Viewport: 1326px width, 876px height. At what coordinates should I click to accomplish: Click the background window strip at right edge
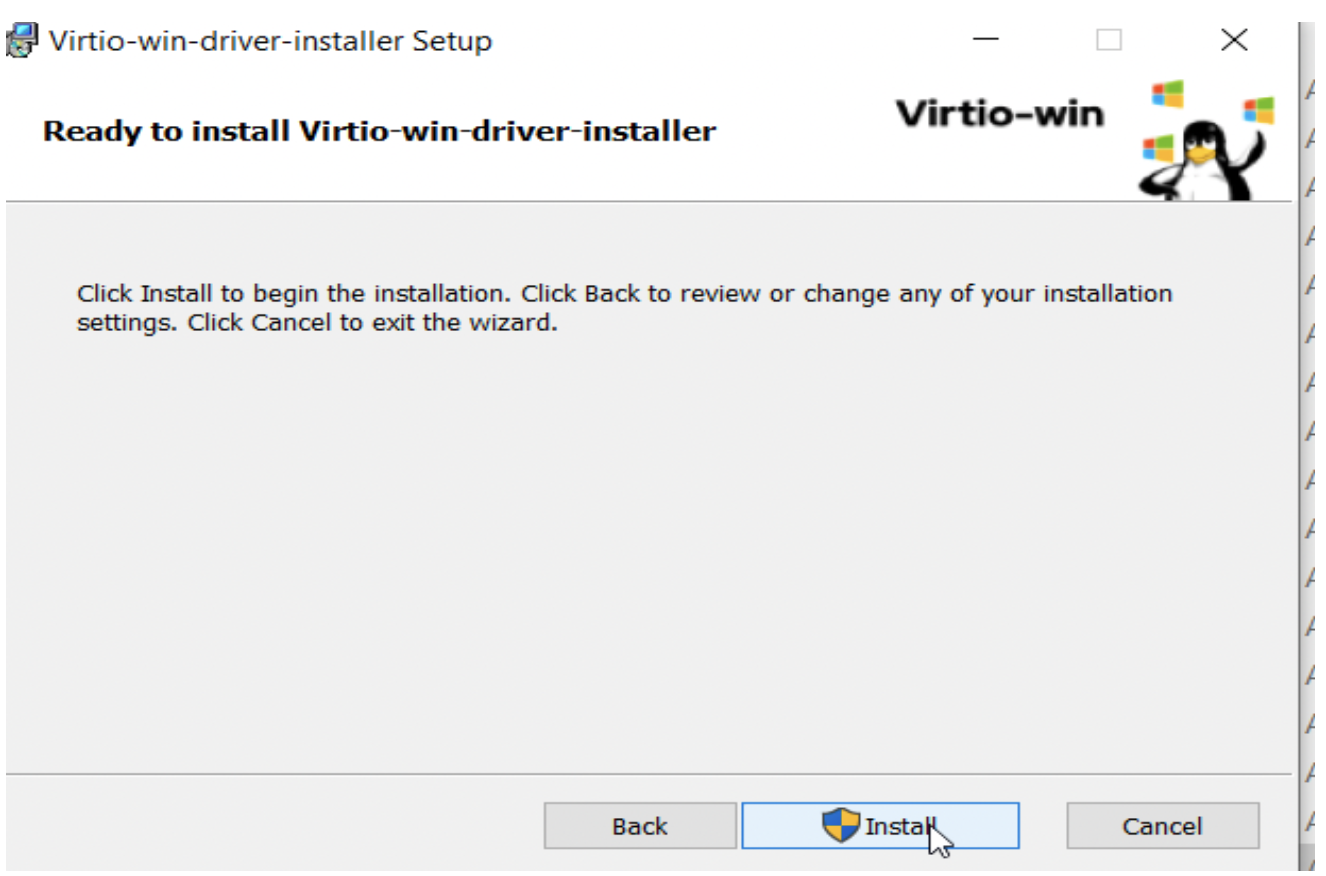pos(1311,450)
